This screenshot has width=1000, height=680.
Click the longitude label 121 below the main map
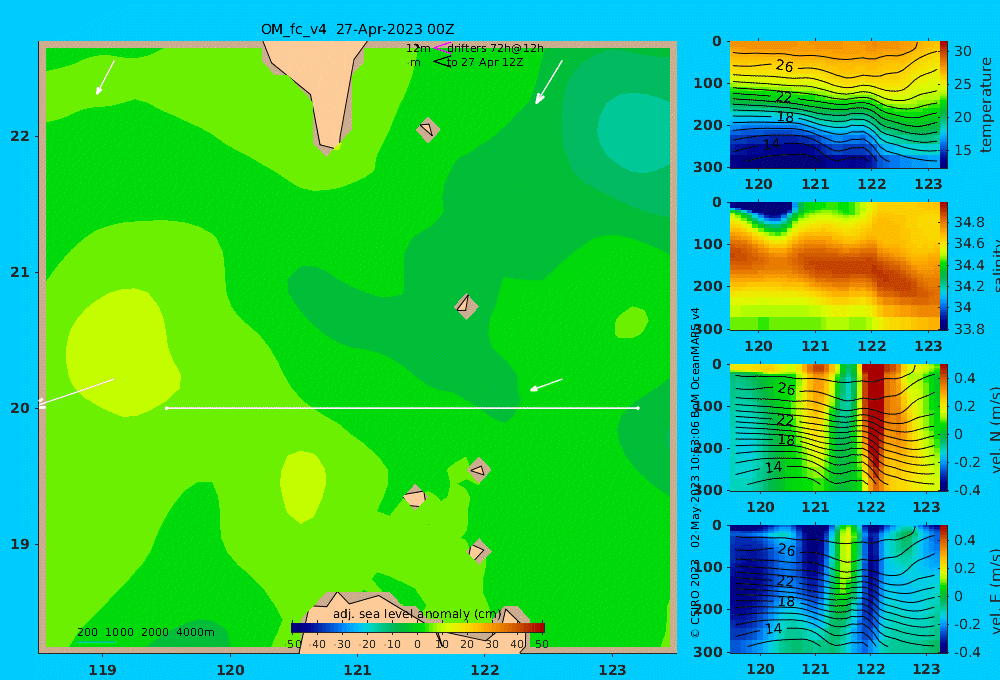pyautogui.click(x=357, y=670)
